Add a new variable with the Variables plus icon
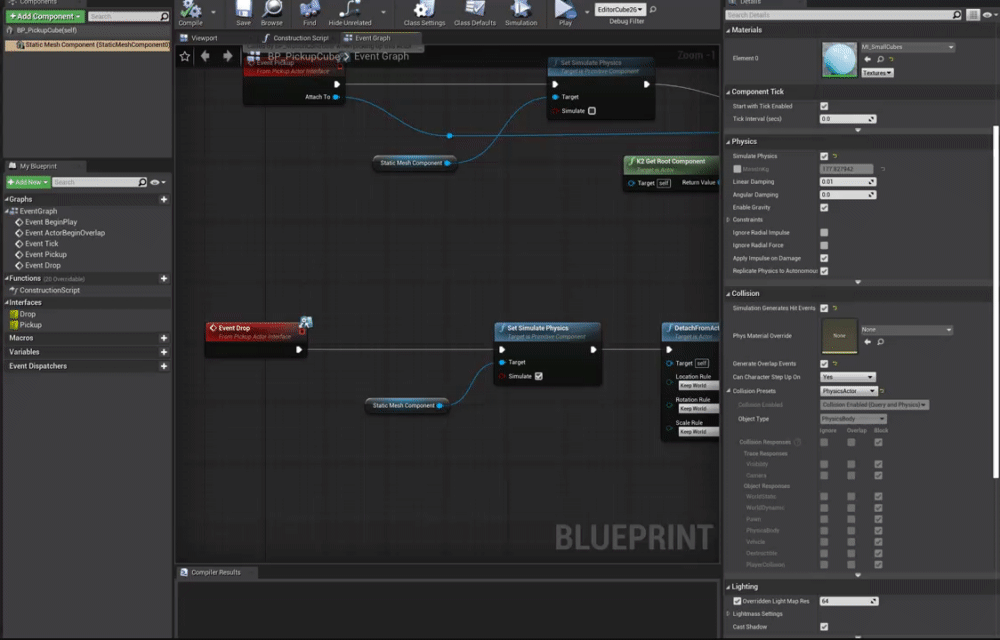 (164, 352)
